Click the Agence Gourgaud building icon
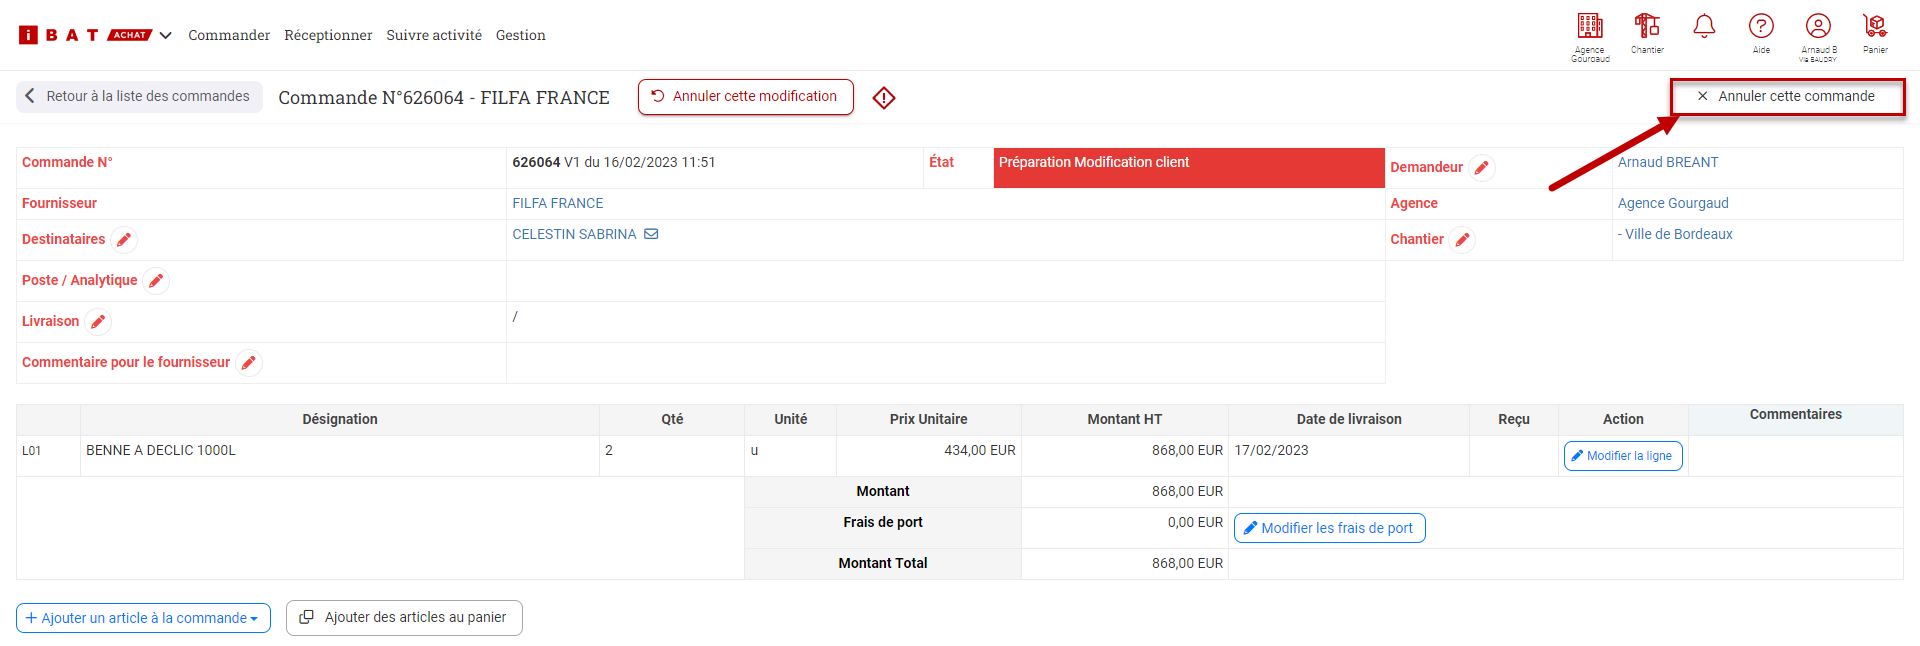Screen dimensions: 1920x646 click(x=1589, y=27)
